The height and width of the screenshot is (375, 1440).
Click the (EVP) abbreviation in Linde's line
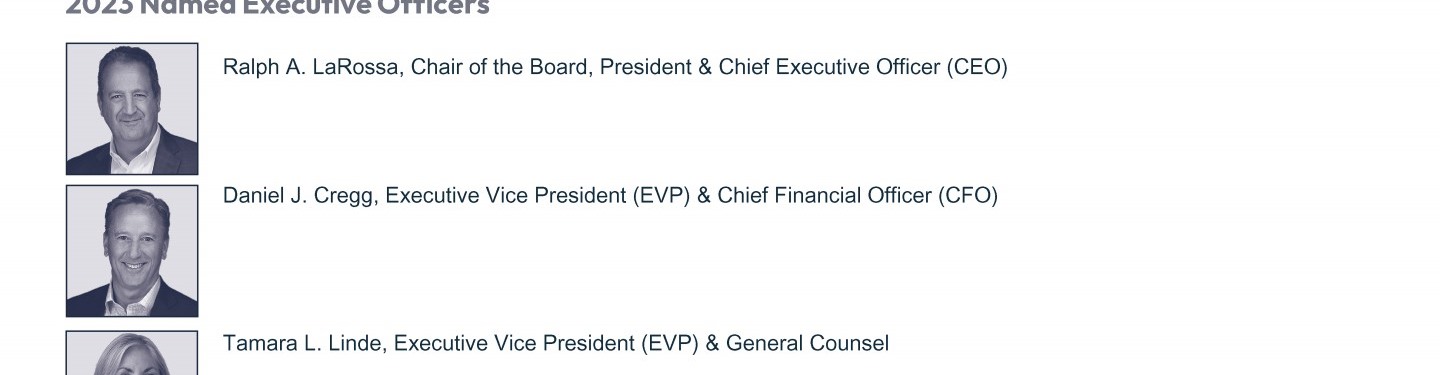click(670, 344)
